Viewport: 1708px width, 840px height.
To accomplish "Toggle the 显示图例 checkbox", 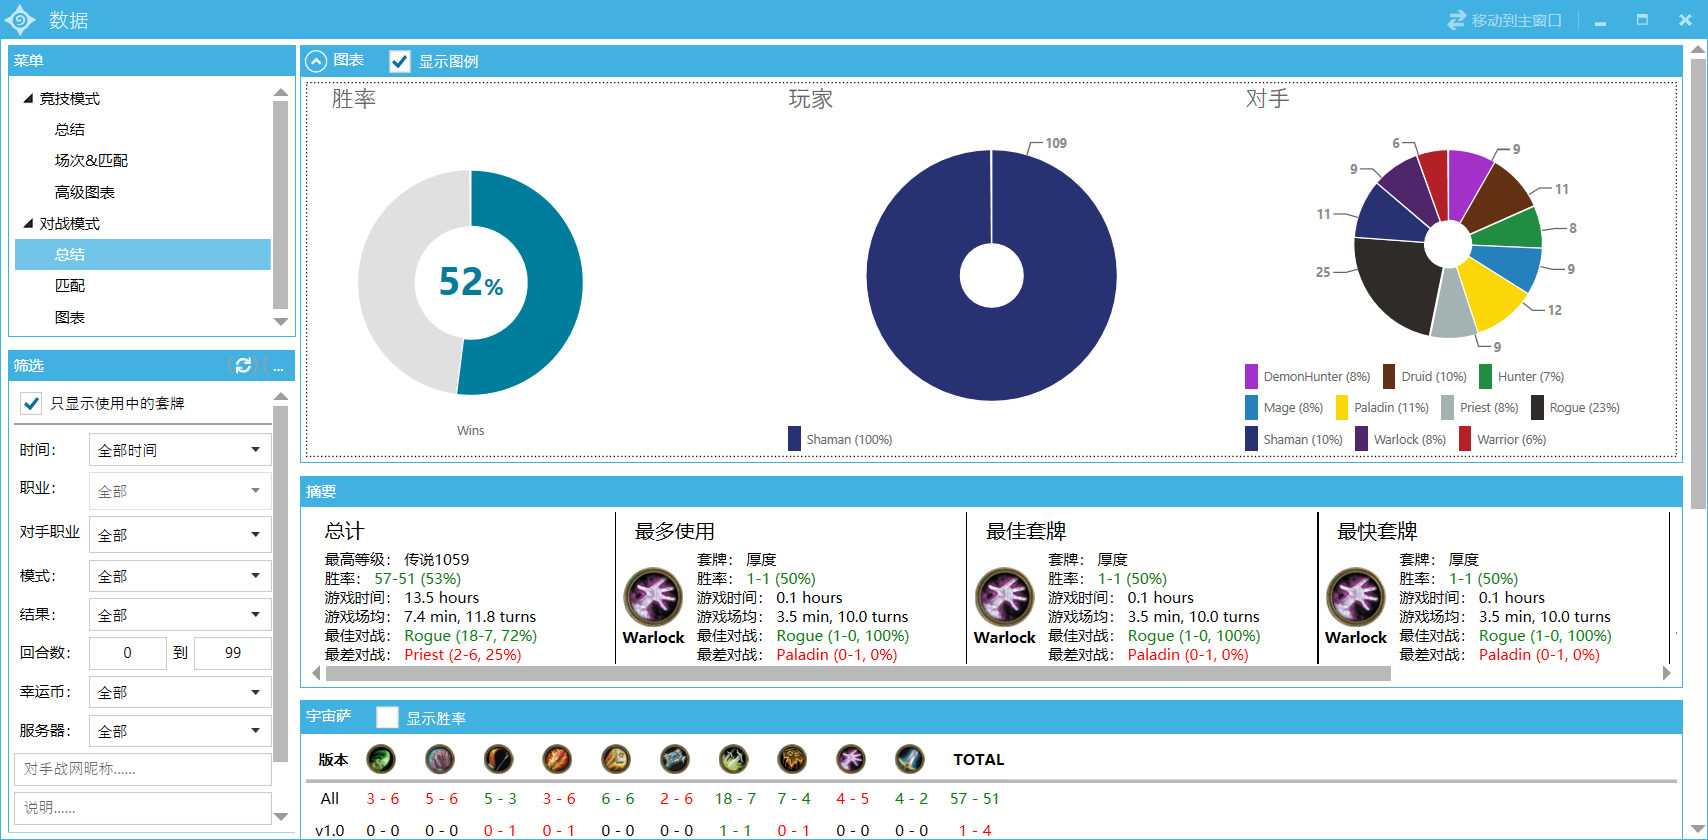I will (400, 61).
